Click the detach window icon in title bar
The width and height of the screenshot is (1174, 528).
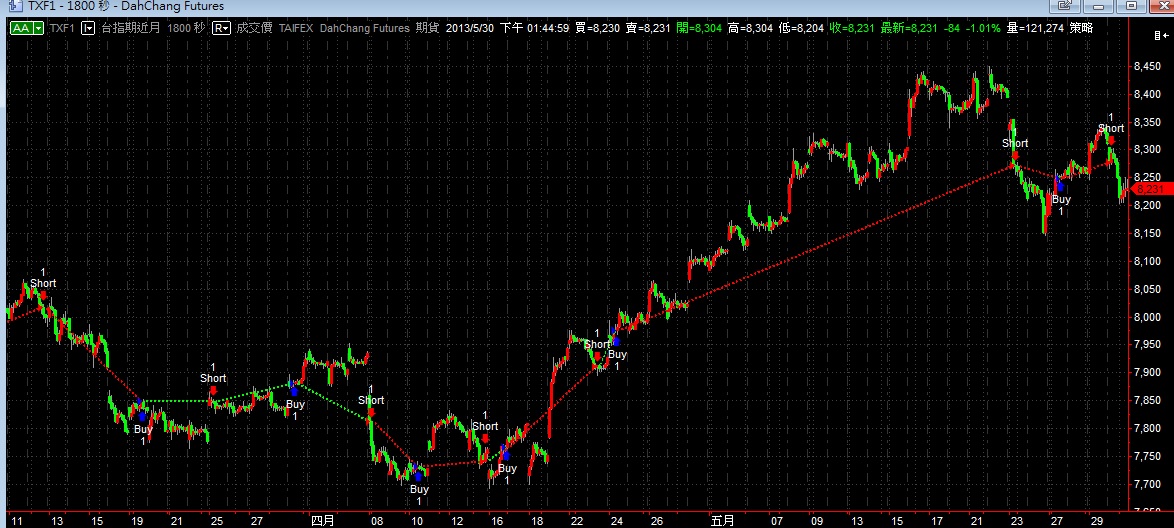click(x=1065, y=5)
